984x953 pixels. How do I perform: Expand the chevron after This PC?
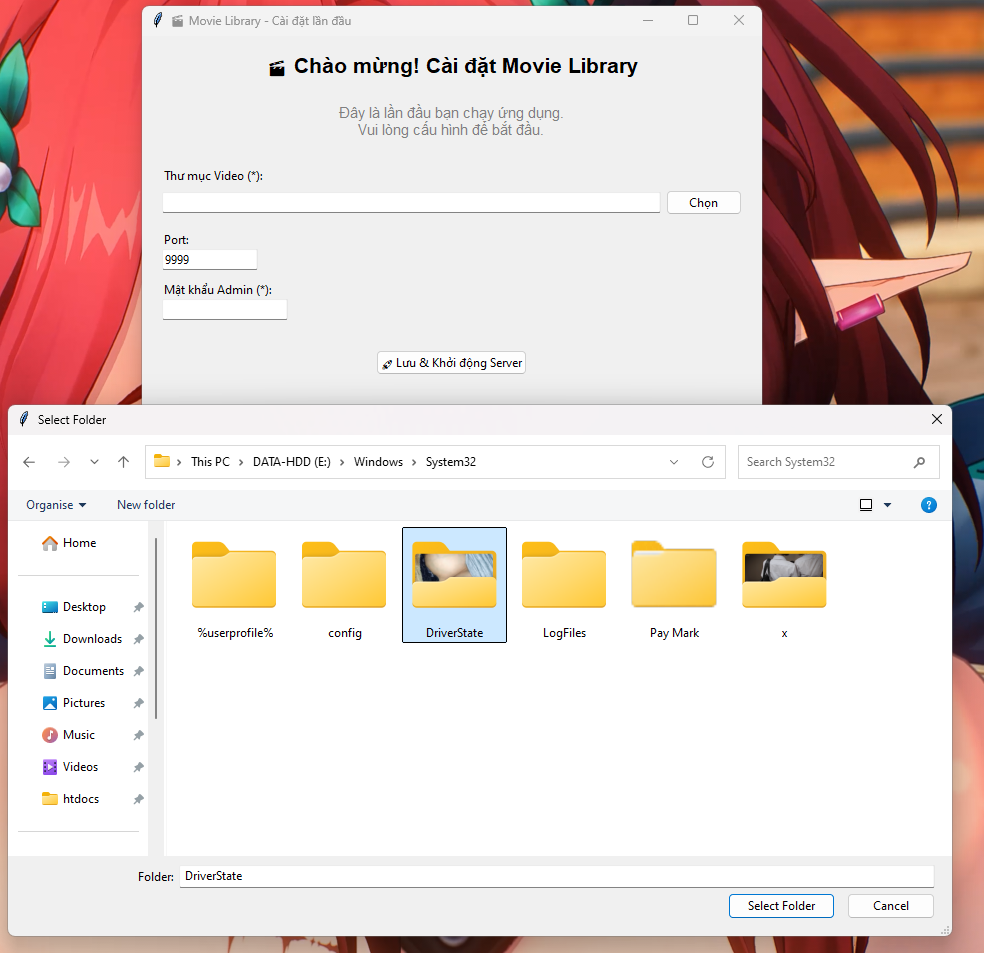[x=241, y=462]
